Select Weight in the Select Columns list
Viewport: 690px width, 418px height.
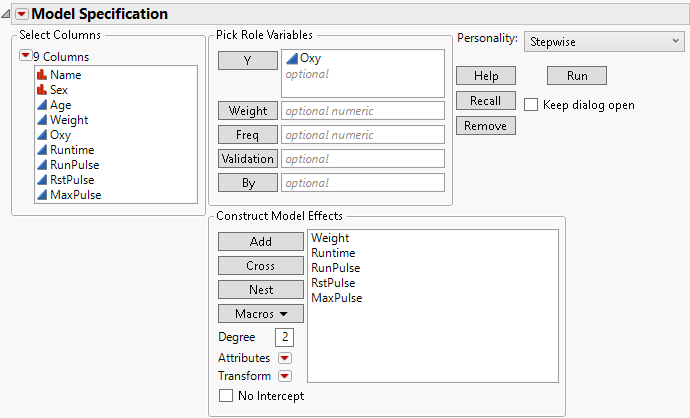pos(69,120)
